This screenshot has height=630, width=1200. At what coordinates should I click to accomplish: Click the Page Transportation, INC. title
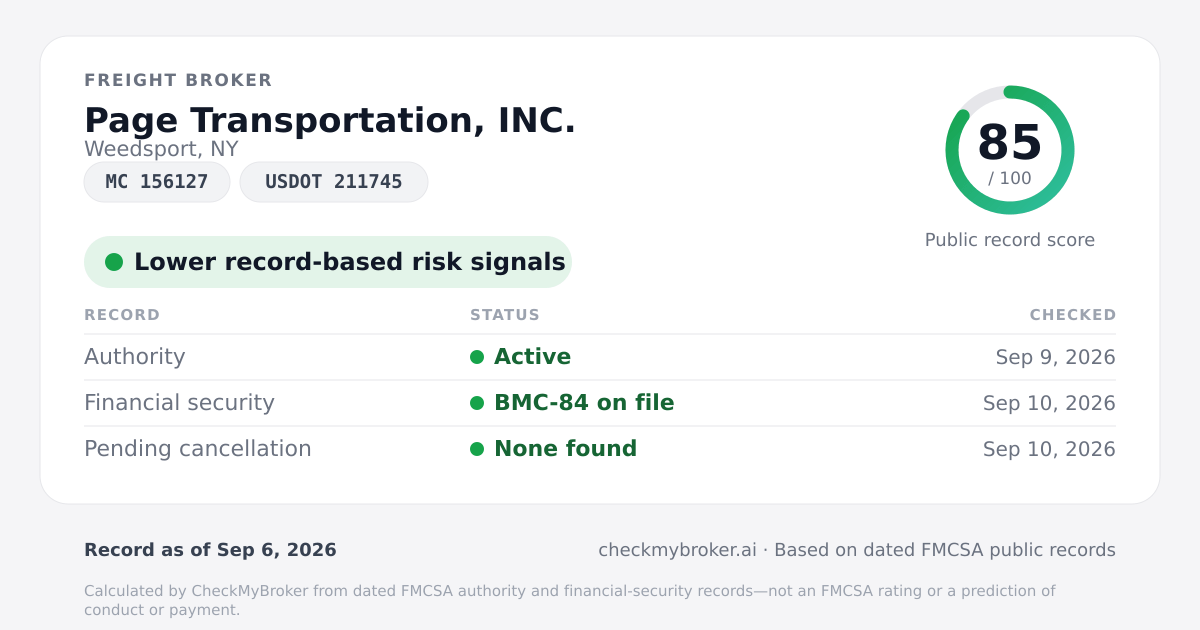330,120
